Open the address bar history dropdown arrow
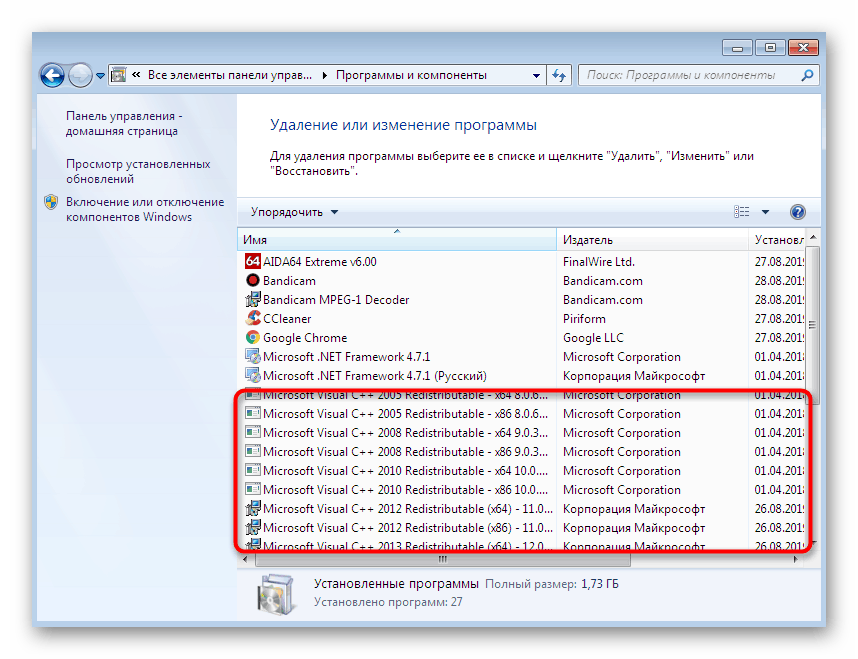This screenshot has width=858, height=659. pos(536,76)
